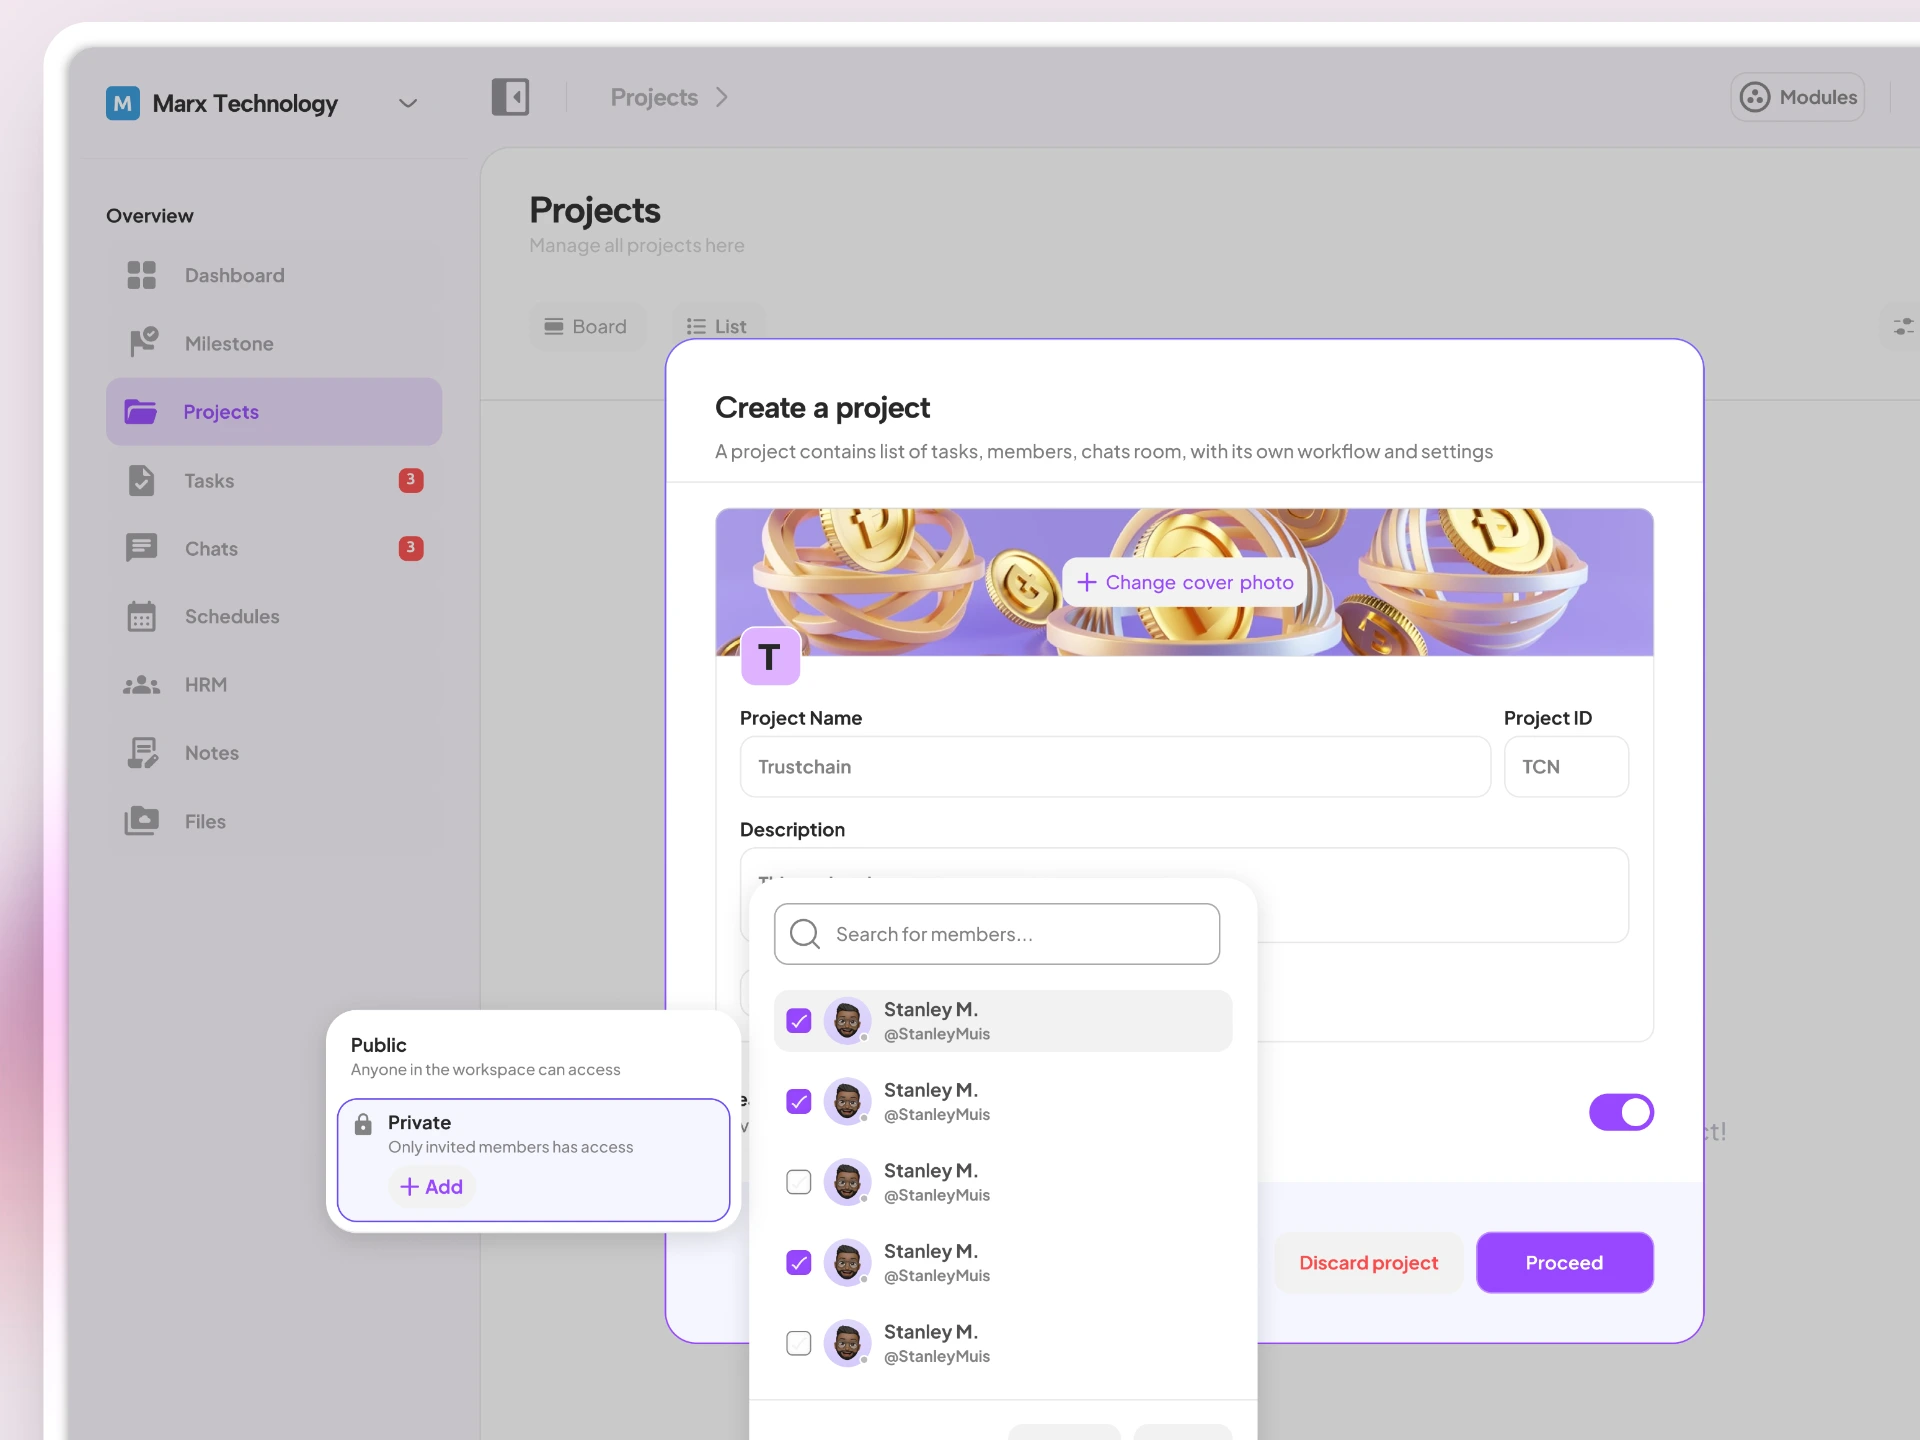This screenshot has height=1440, width=1920.
Task: Check the third Stanley M. checkbox
Action: 799,1182
